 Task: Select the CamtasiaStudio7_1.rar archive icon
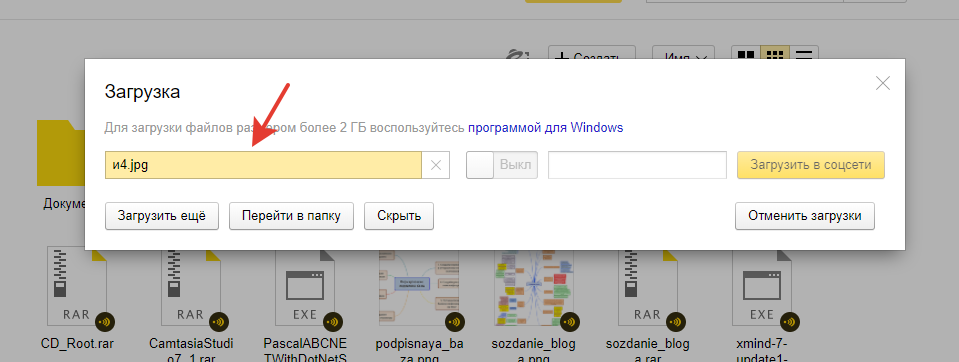click(x=191, y=286)
